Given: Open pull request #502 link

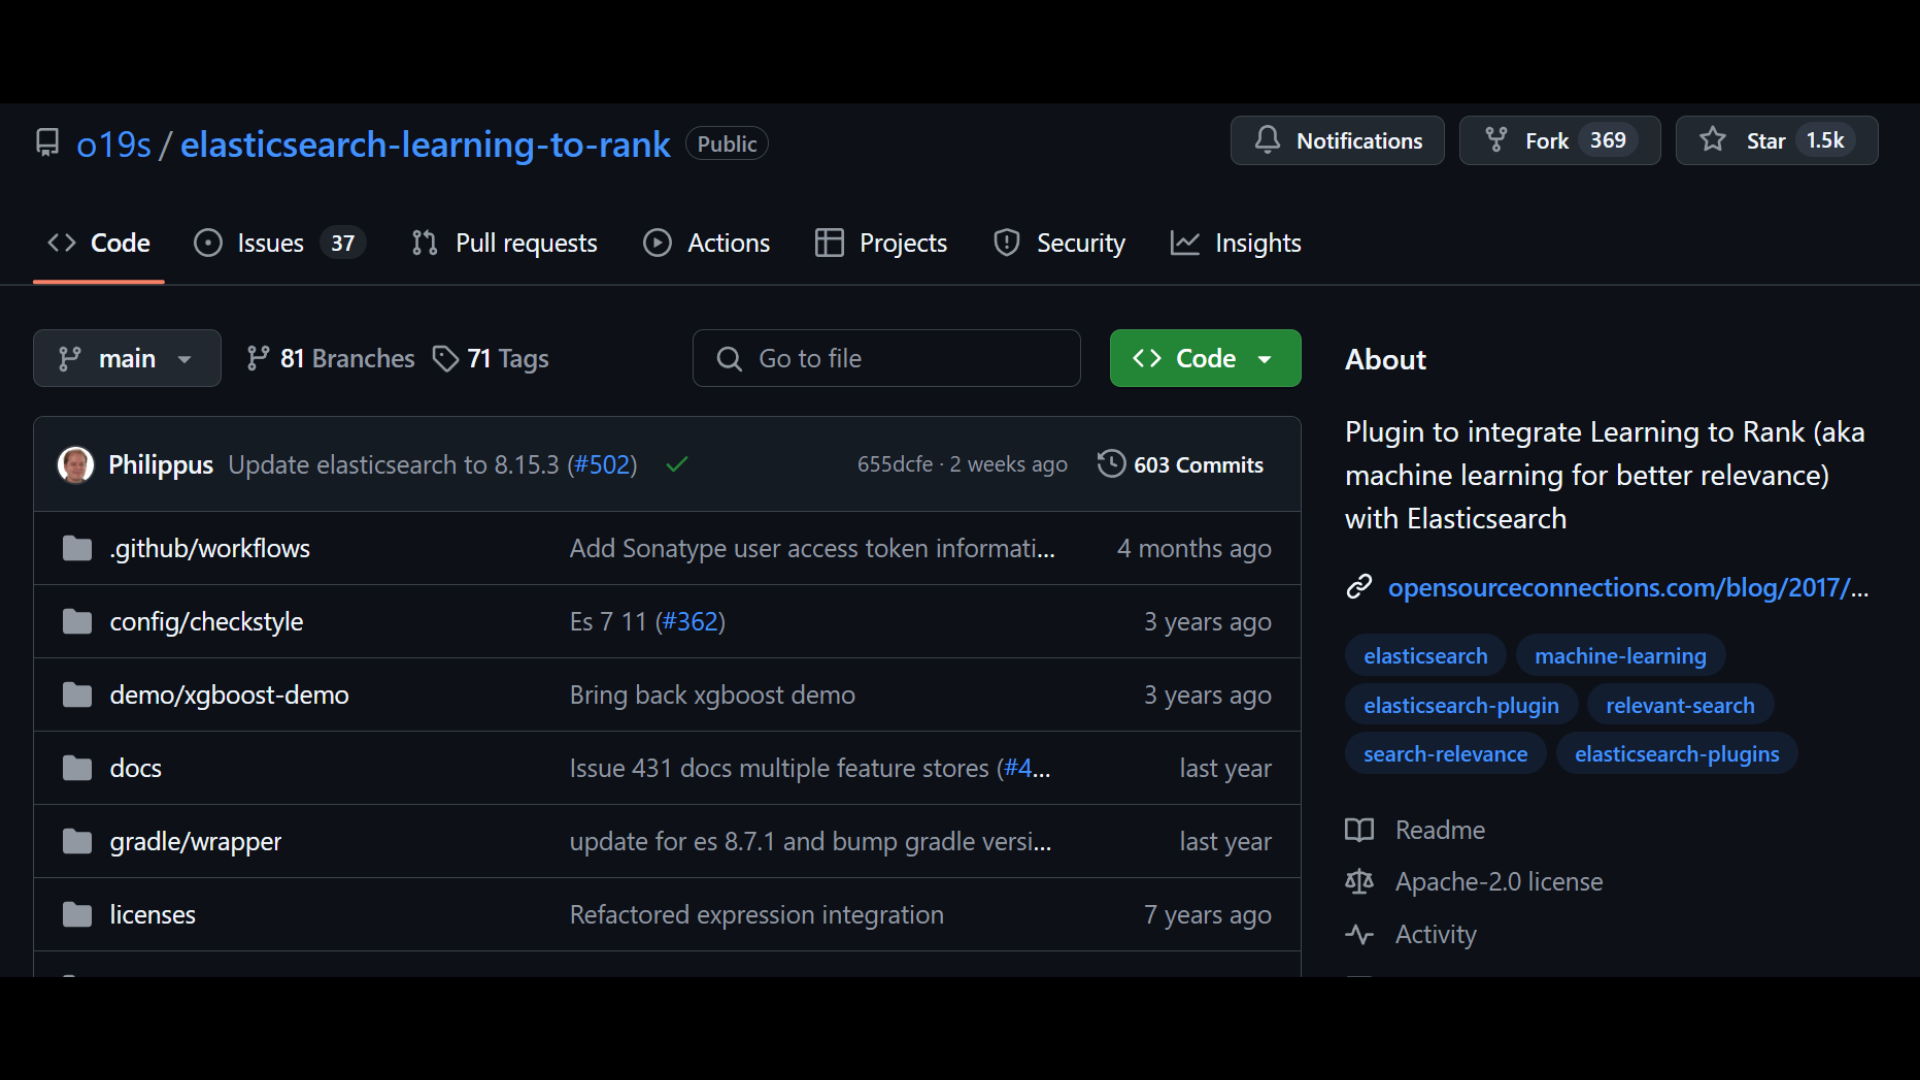Looking at the screenshot, I should tap(602, 465).
